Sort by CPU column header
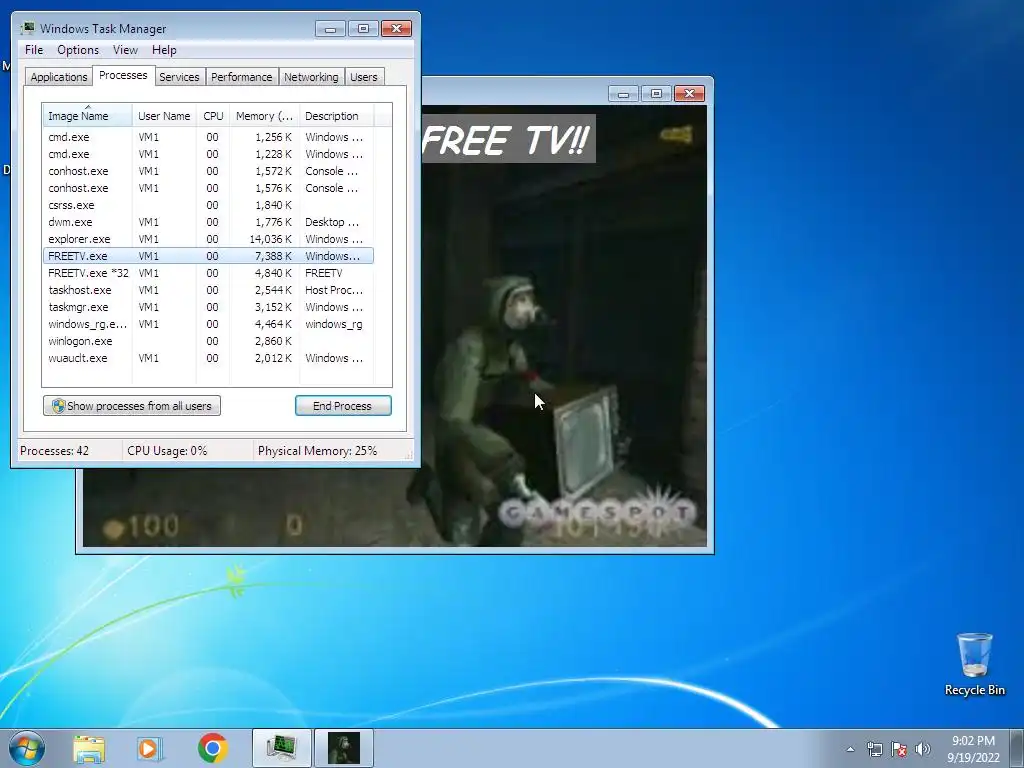 coord(213,116)
